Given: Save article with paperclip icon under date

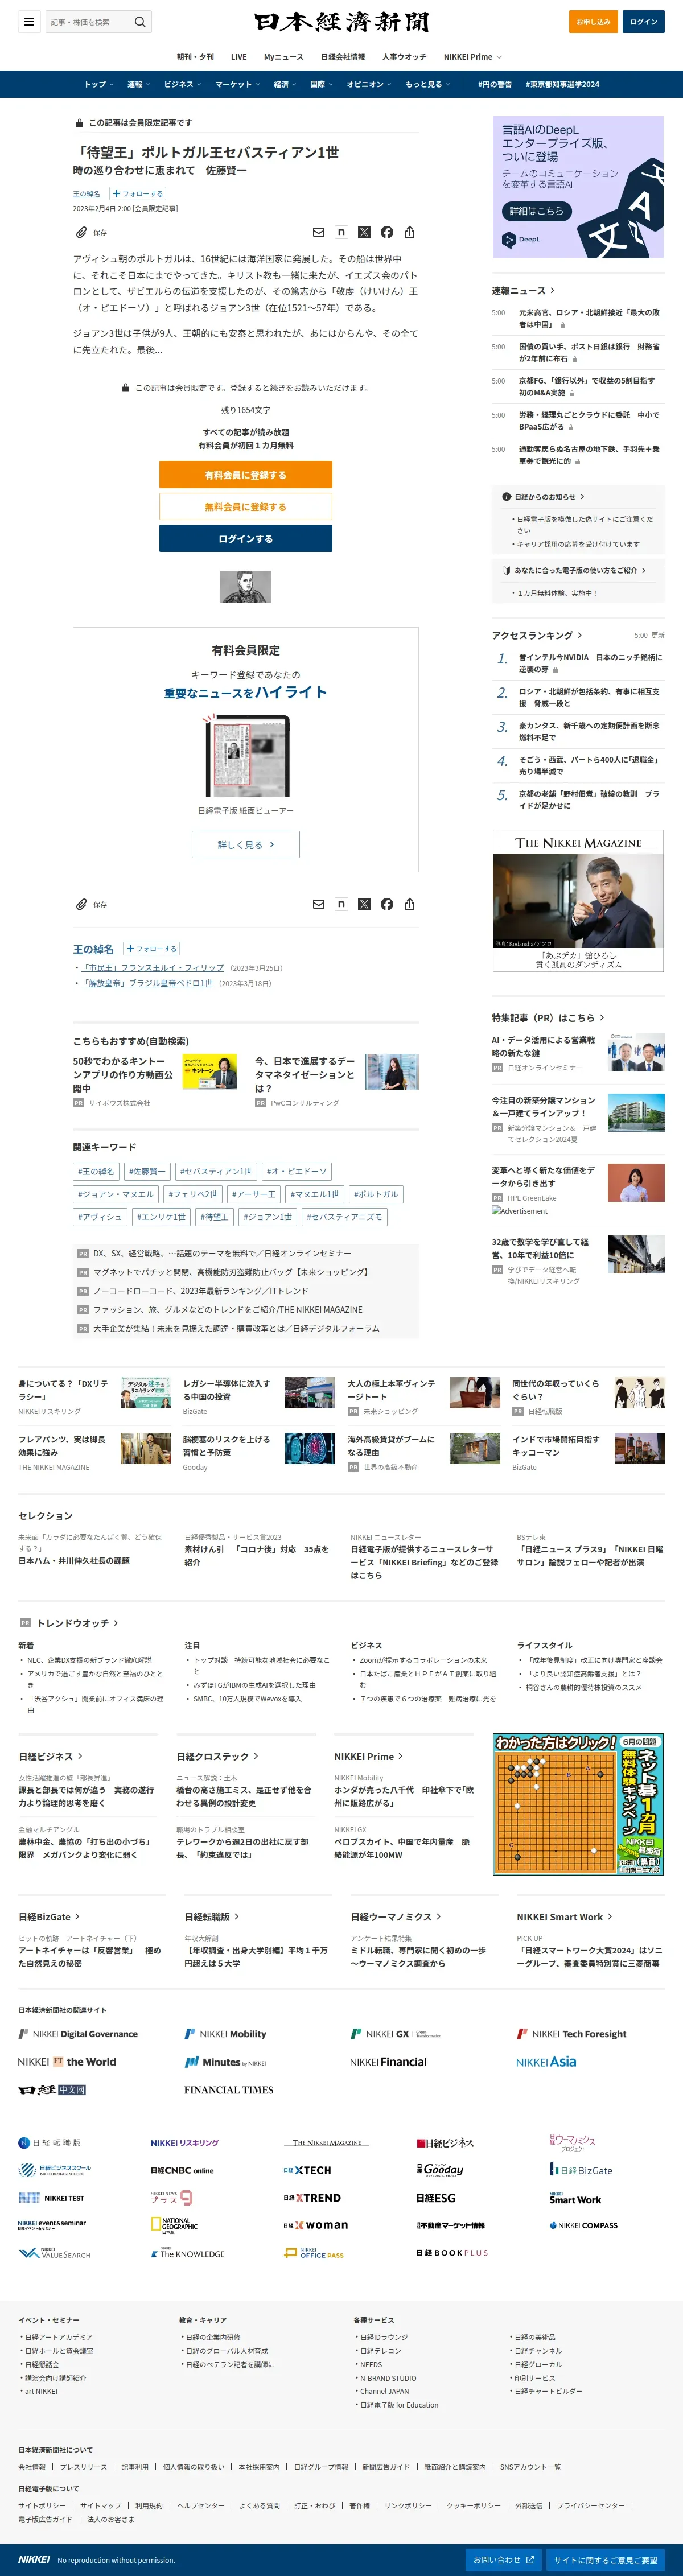Looking at the screenshot, I should tap(81, 232).
